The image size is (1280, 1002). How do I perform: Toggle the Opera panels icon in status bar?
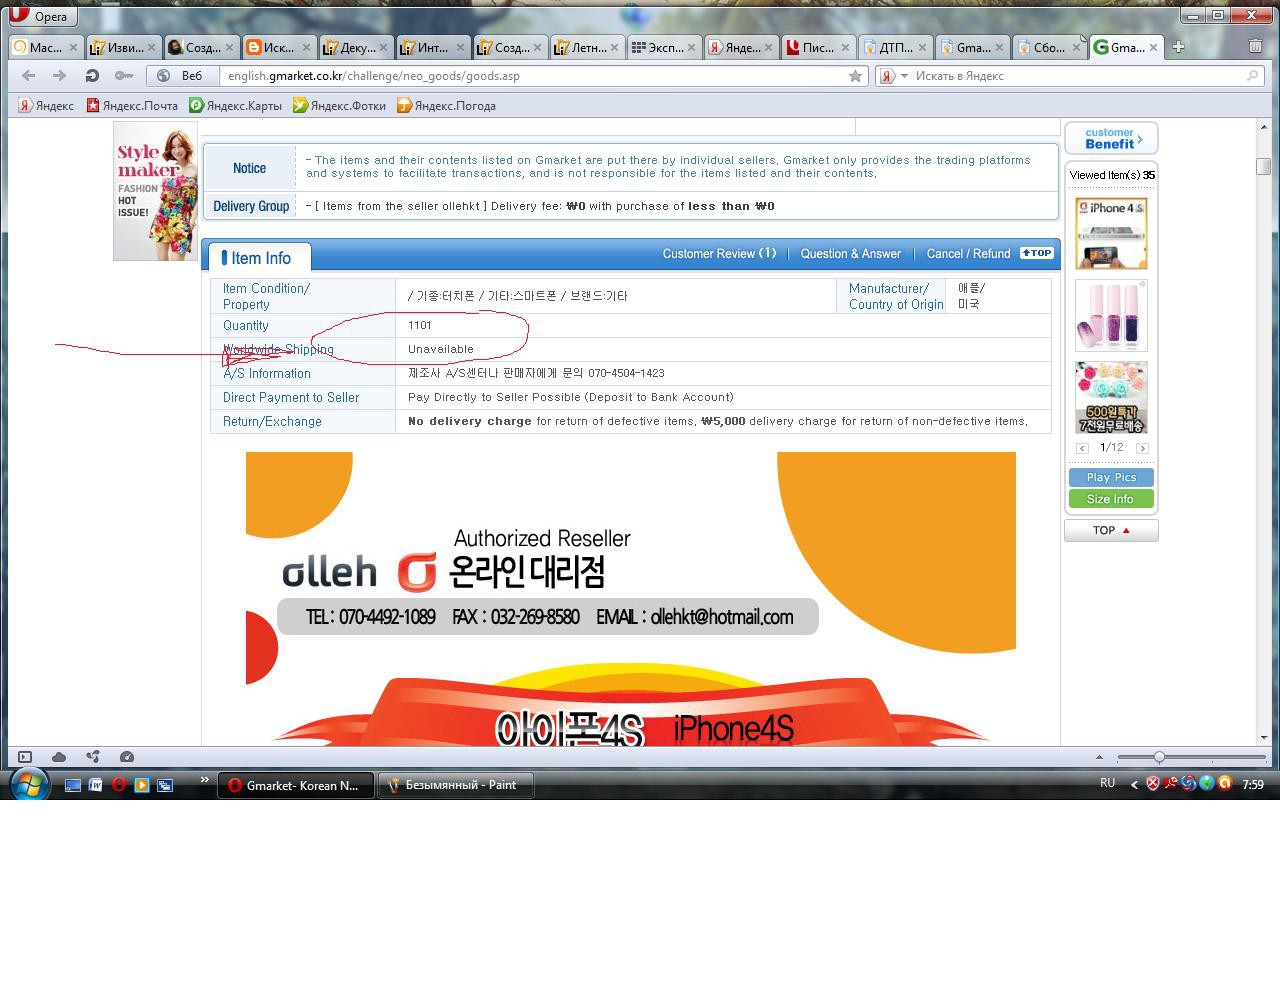coord(25,757)
